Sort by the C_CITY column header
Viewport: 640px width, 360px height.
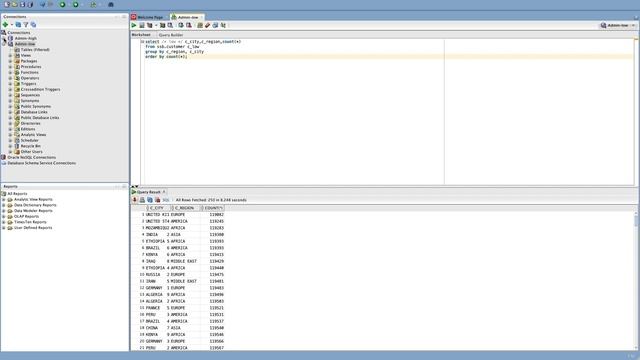click(159, 208)
